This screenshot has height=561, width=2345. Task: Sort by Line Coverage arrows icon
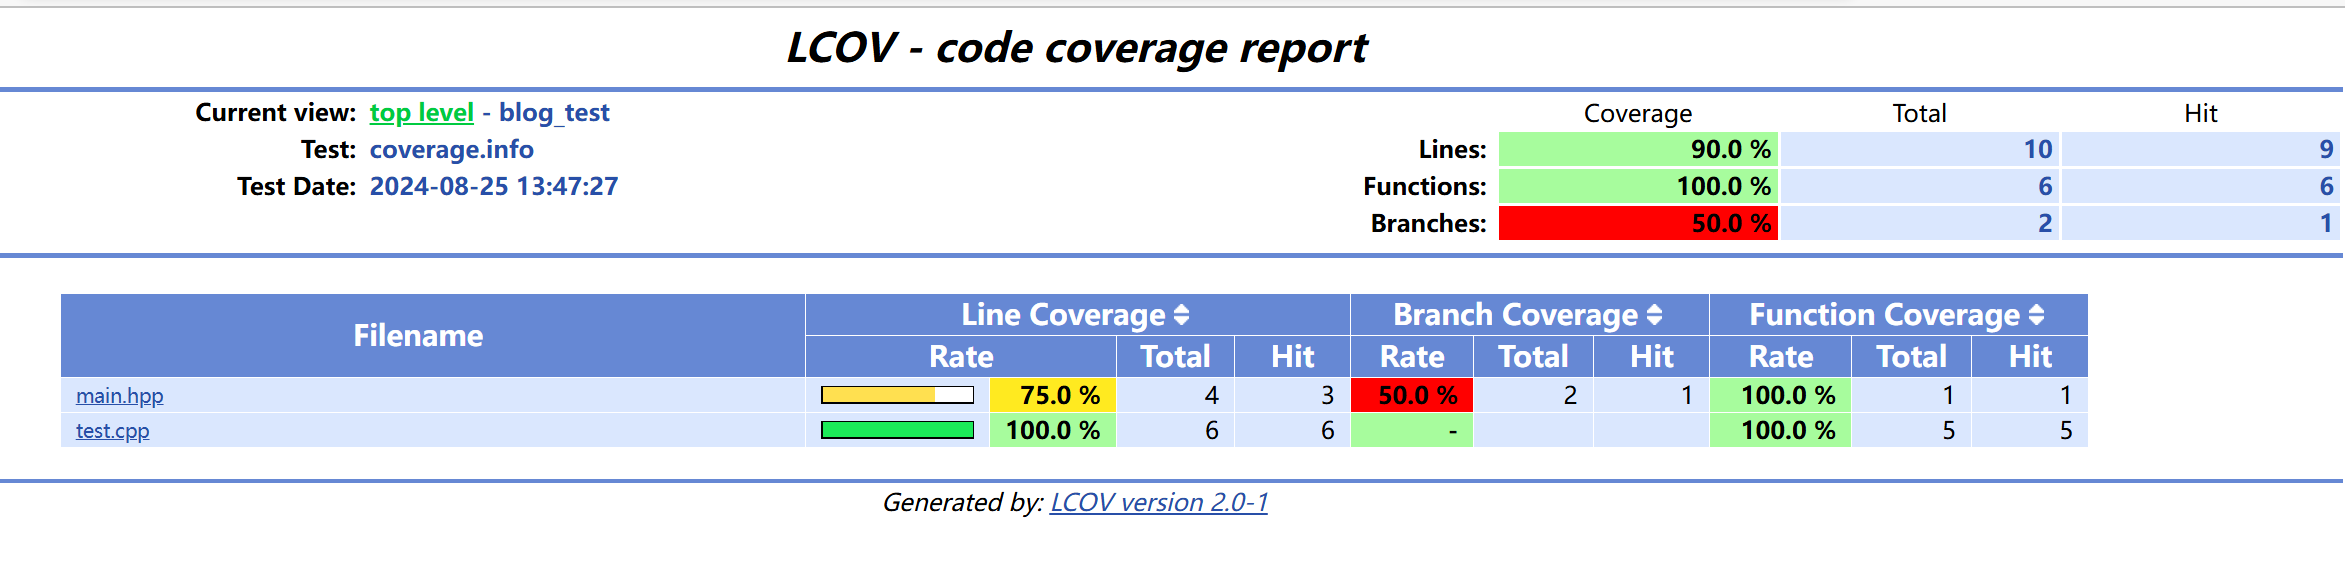point(1181,315)
